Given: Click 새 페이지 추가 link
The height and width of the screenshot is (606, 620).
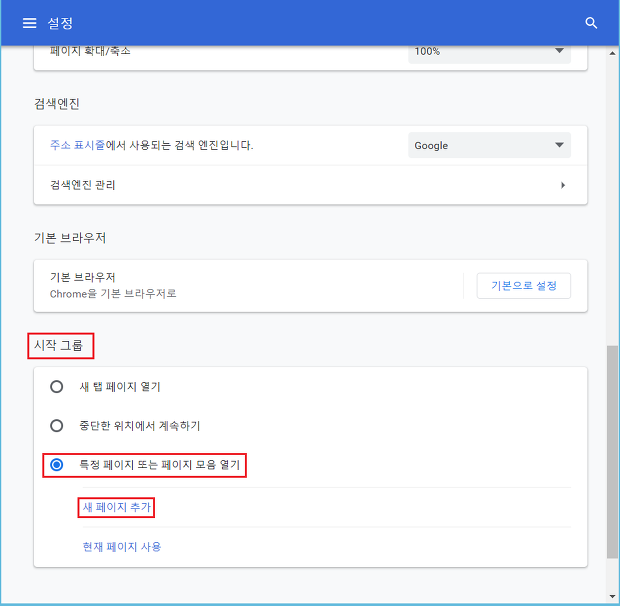Looking at the screenshot, I should point(117,507).
